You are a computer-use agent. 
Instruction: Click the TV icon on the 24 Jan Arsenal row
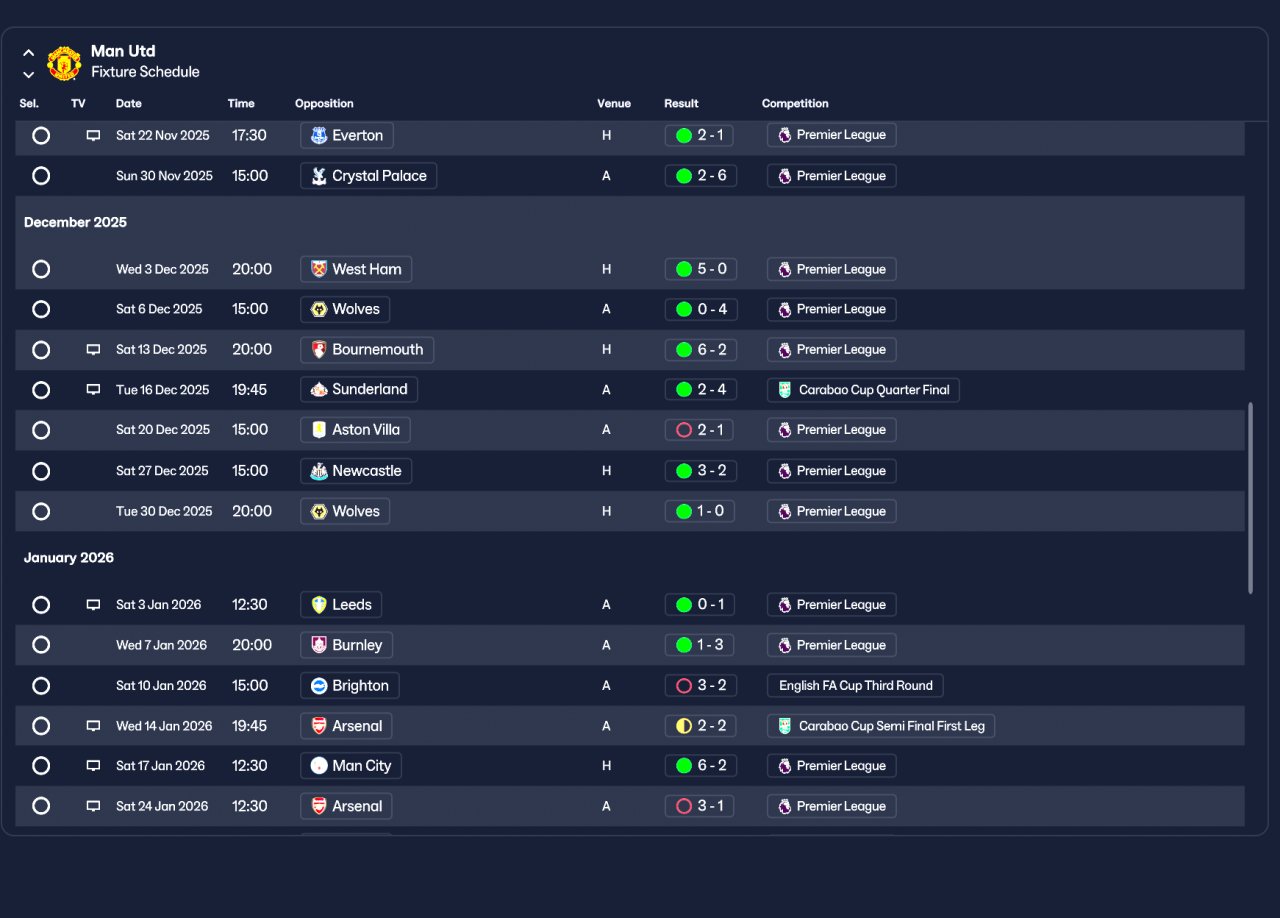pos(93,806)
